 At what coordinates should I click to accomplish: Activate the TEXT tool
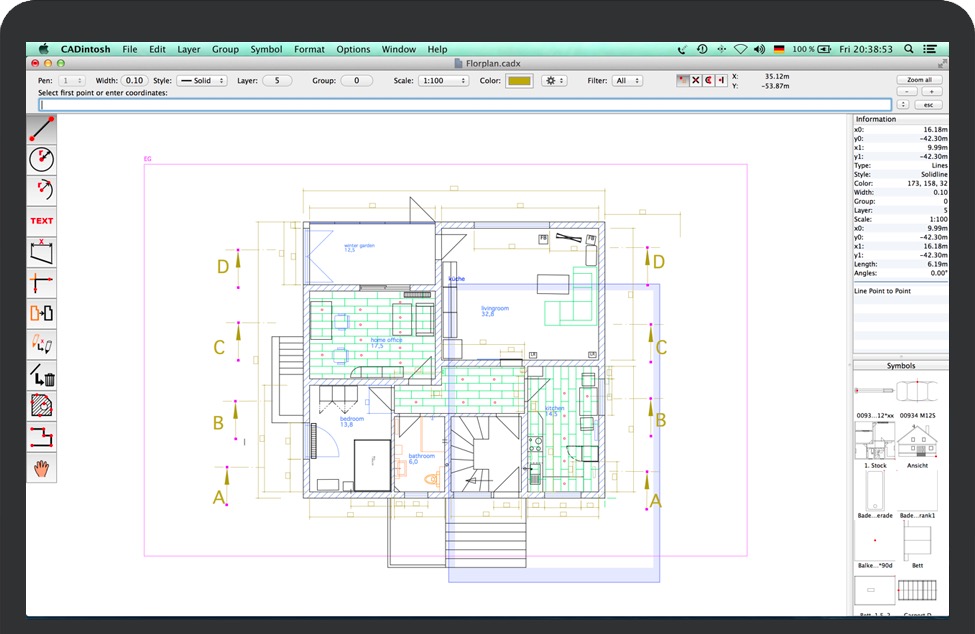click(x=41, y=221)
